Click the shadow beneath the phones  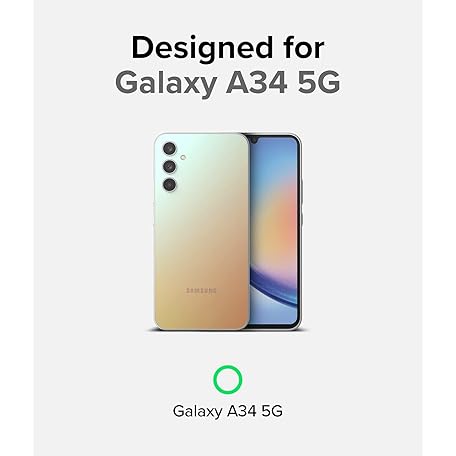[x=228, y=330]
